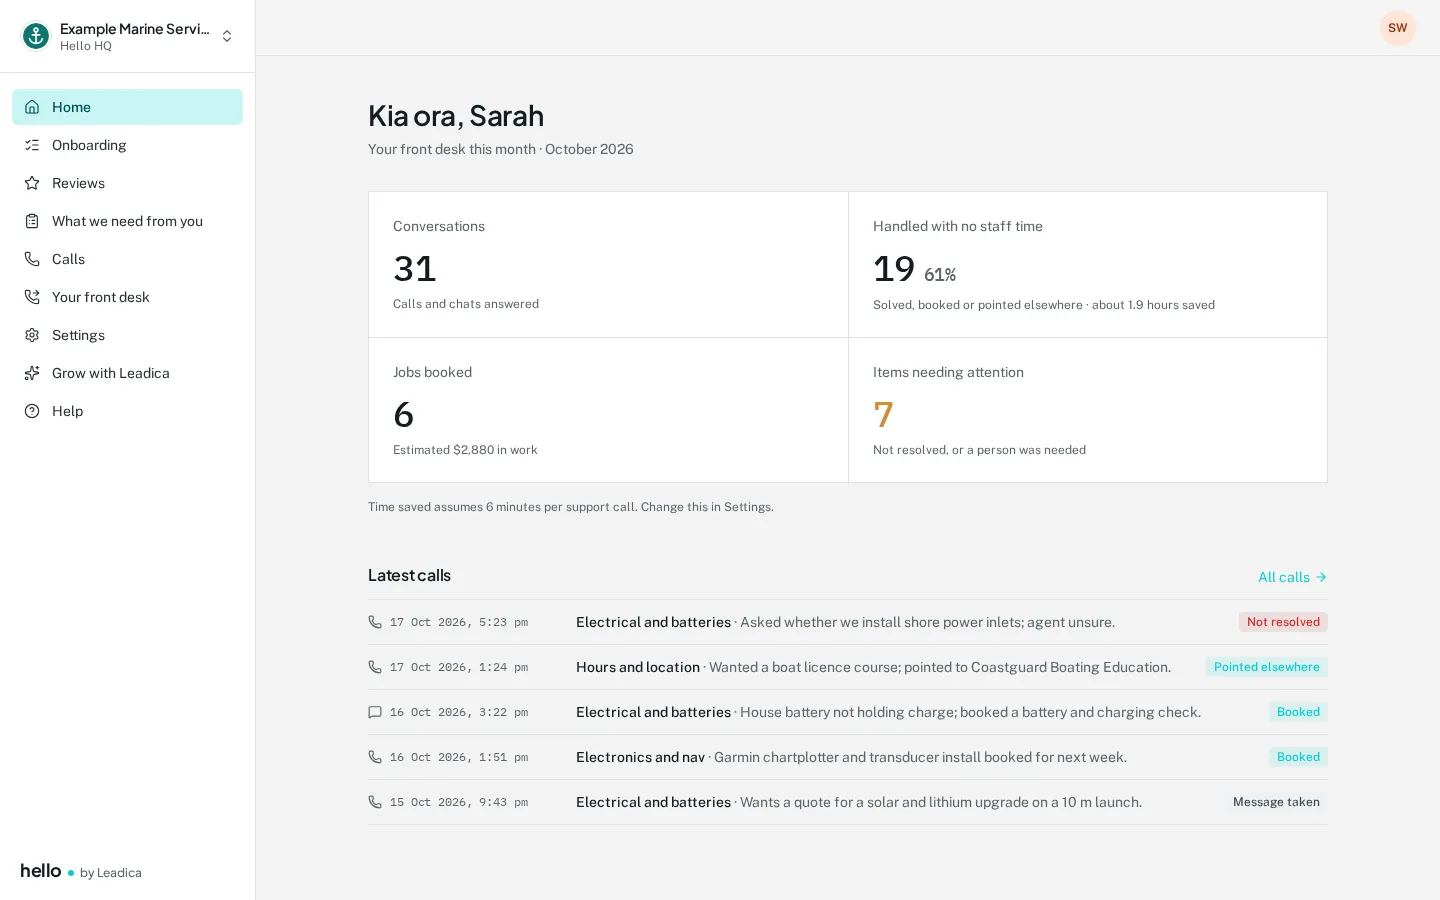Open the Help page
Screen dimensions: 1440x900
127,411
